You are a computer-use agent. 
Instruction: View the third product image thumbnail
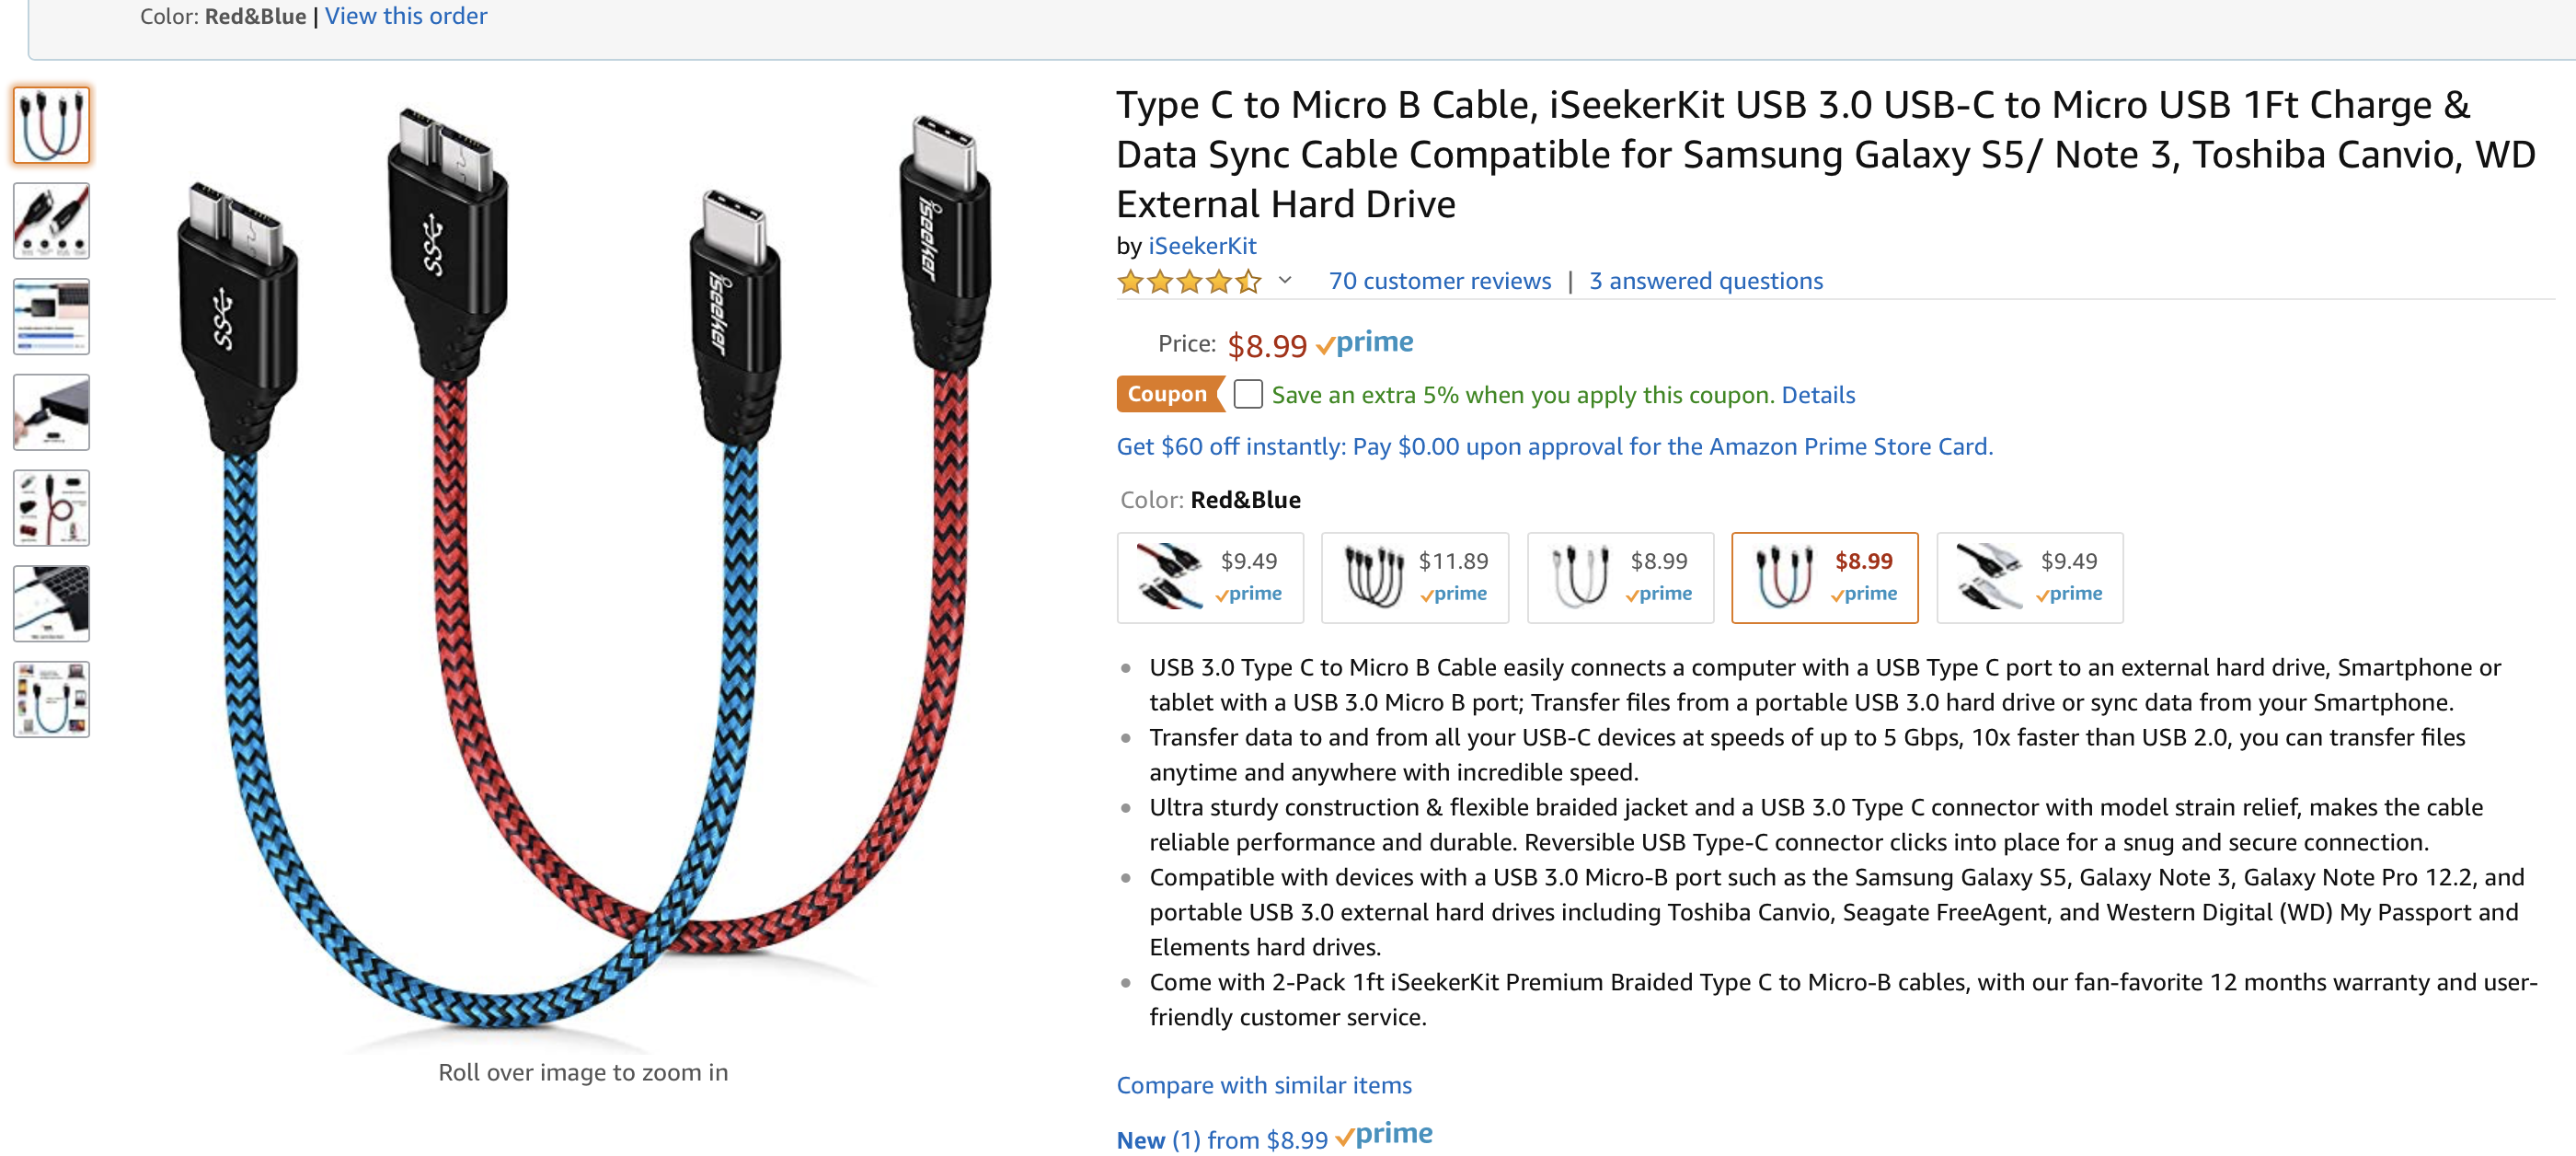tap(51, 317)
